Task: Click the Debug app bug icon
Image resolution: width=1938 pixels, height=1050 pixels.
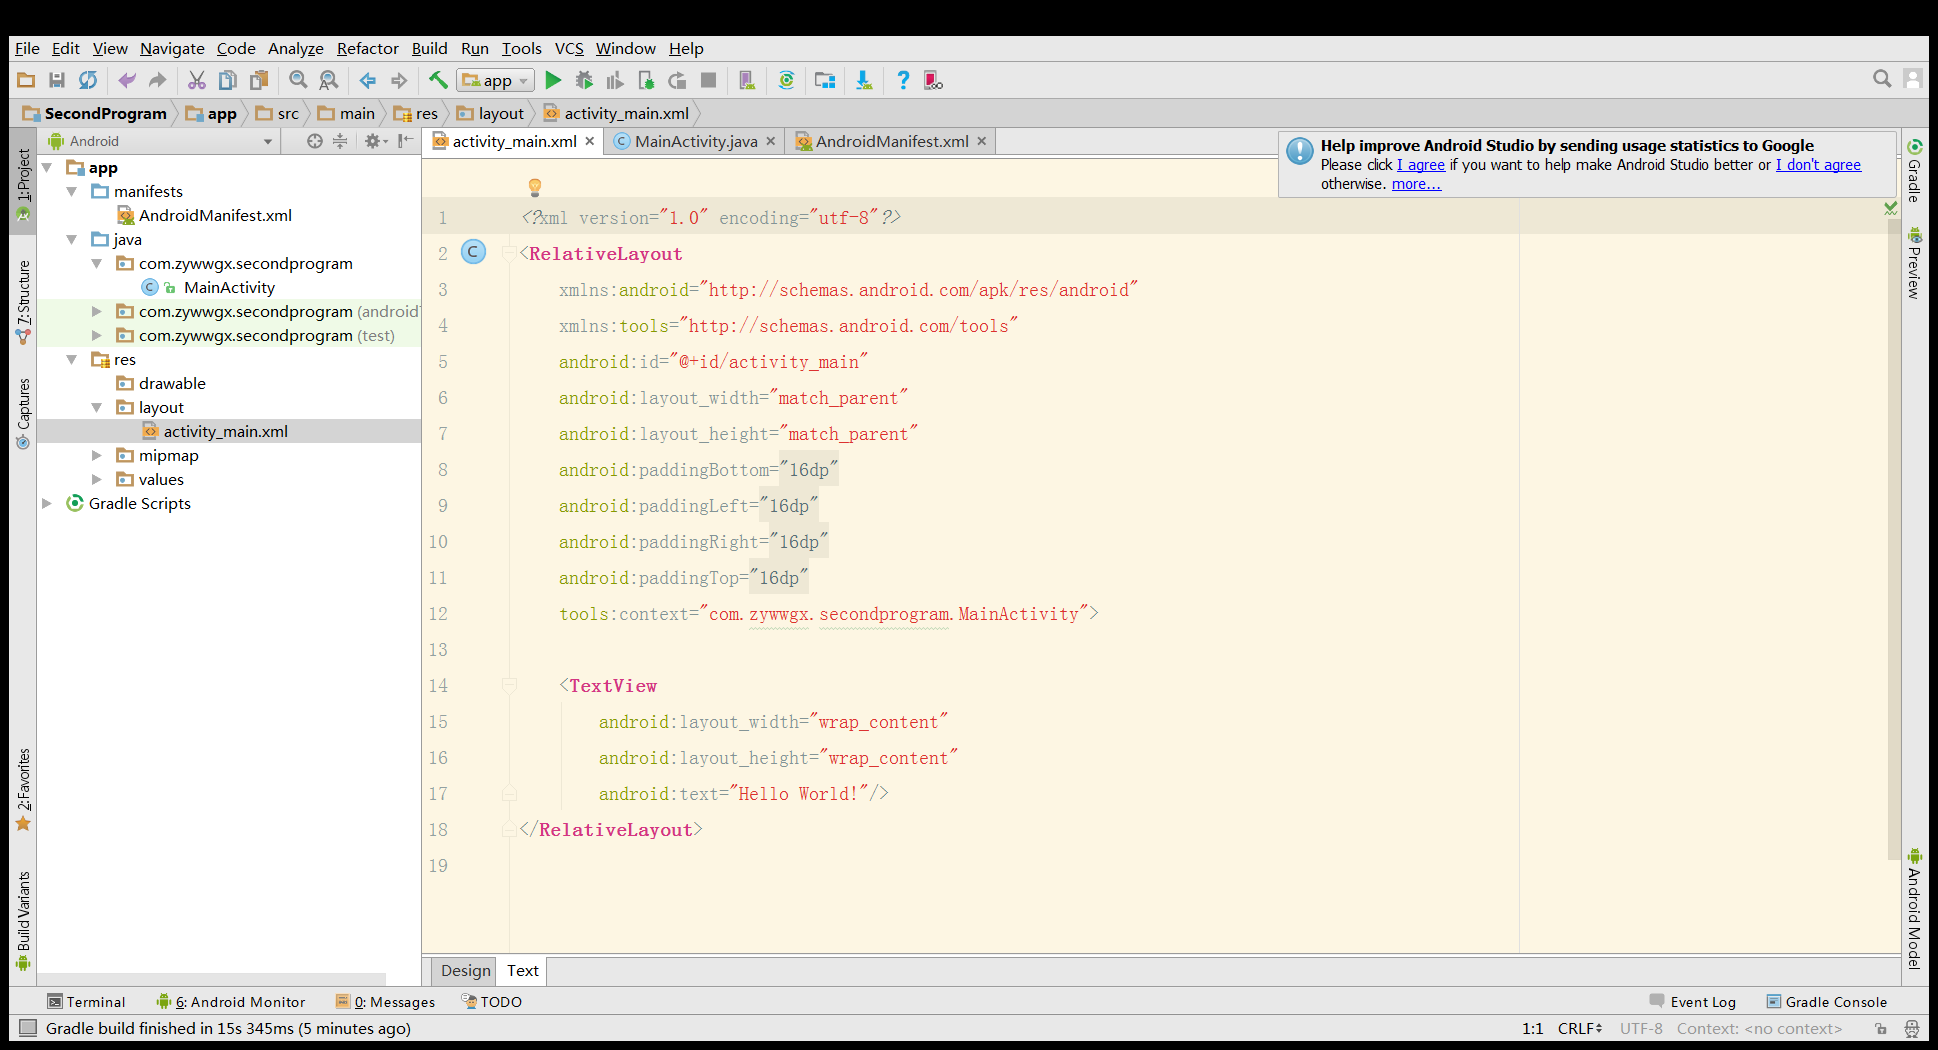Action: [x=584, y=81]
